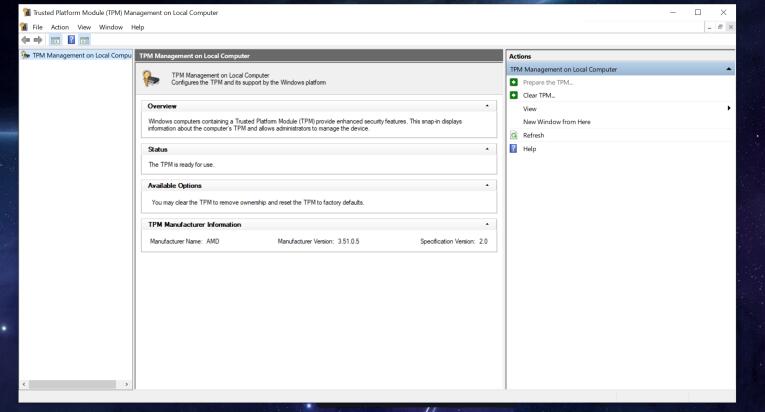Click the Forward arrow toolbar icon

coord(38,40)
